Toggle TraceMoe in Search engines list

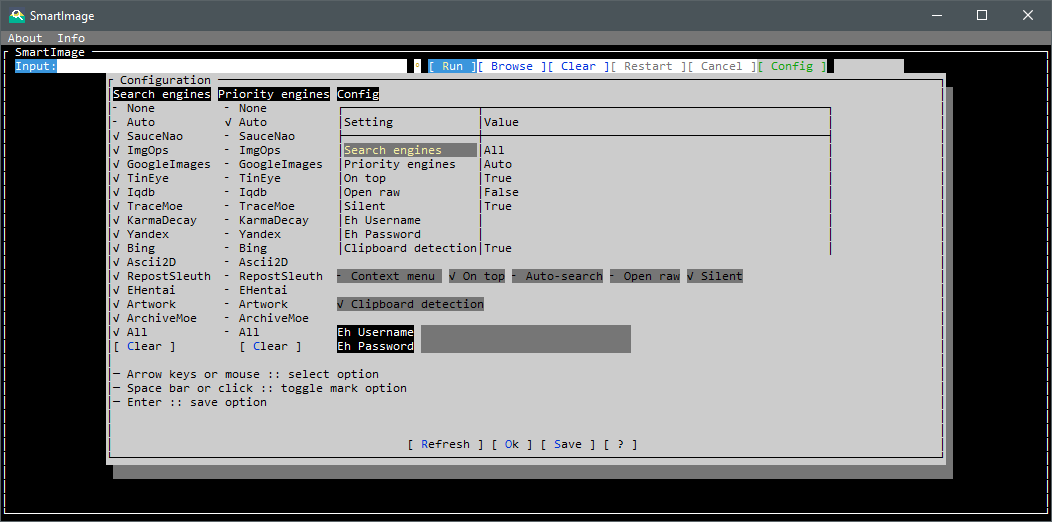[x=148, y=206]
